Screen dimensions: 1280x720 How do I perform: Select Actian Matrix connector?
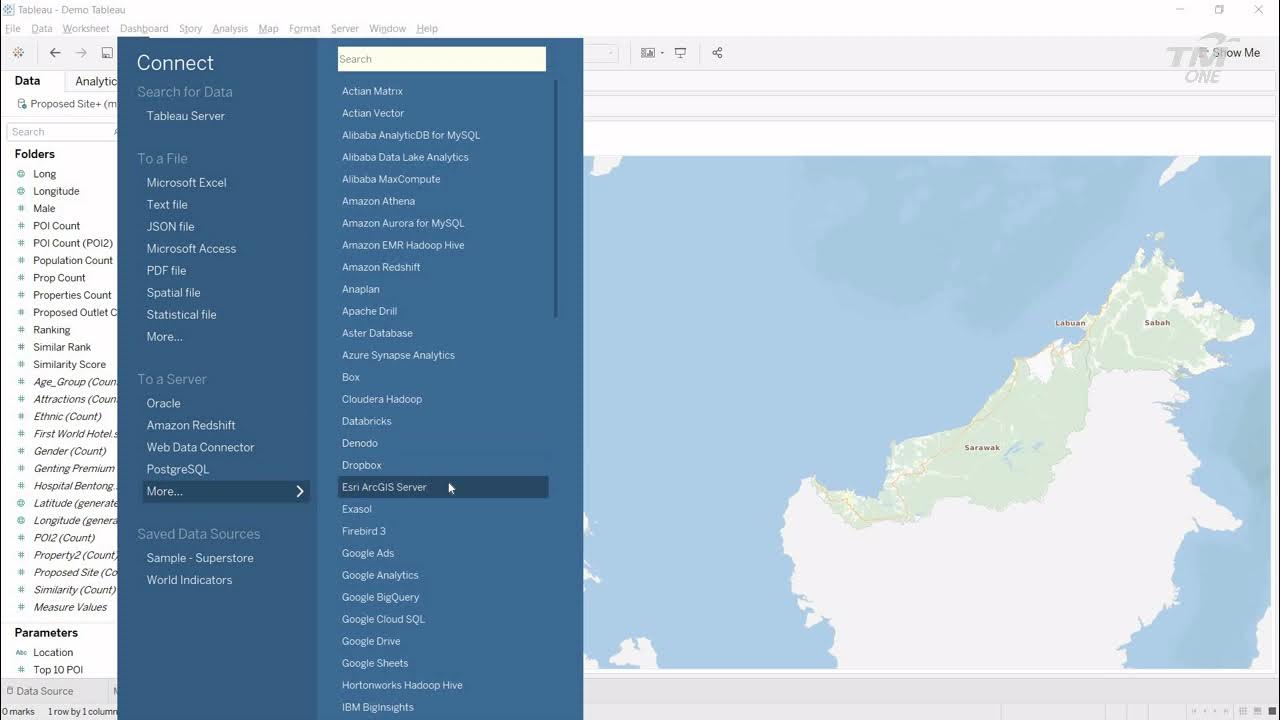[372, 91]
